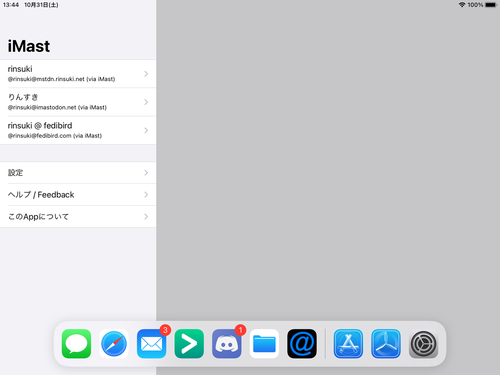500x375 pixels.
Task: Open system Settings gear in dock
Action: click(x=424, y=344)
